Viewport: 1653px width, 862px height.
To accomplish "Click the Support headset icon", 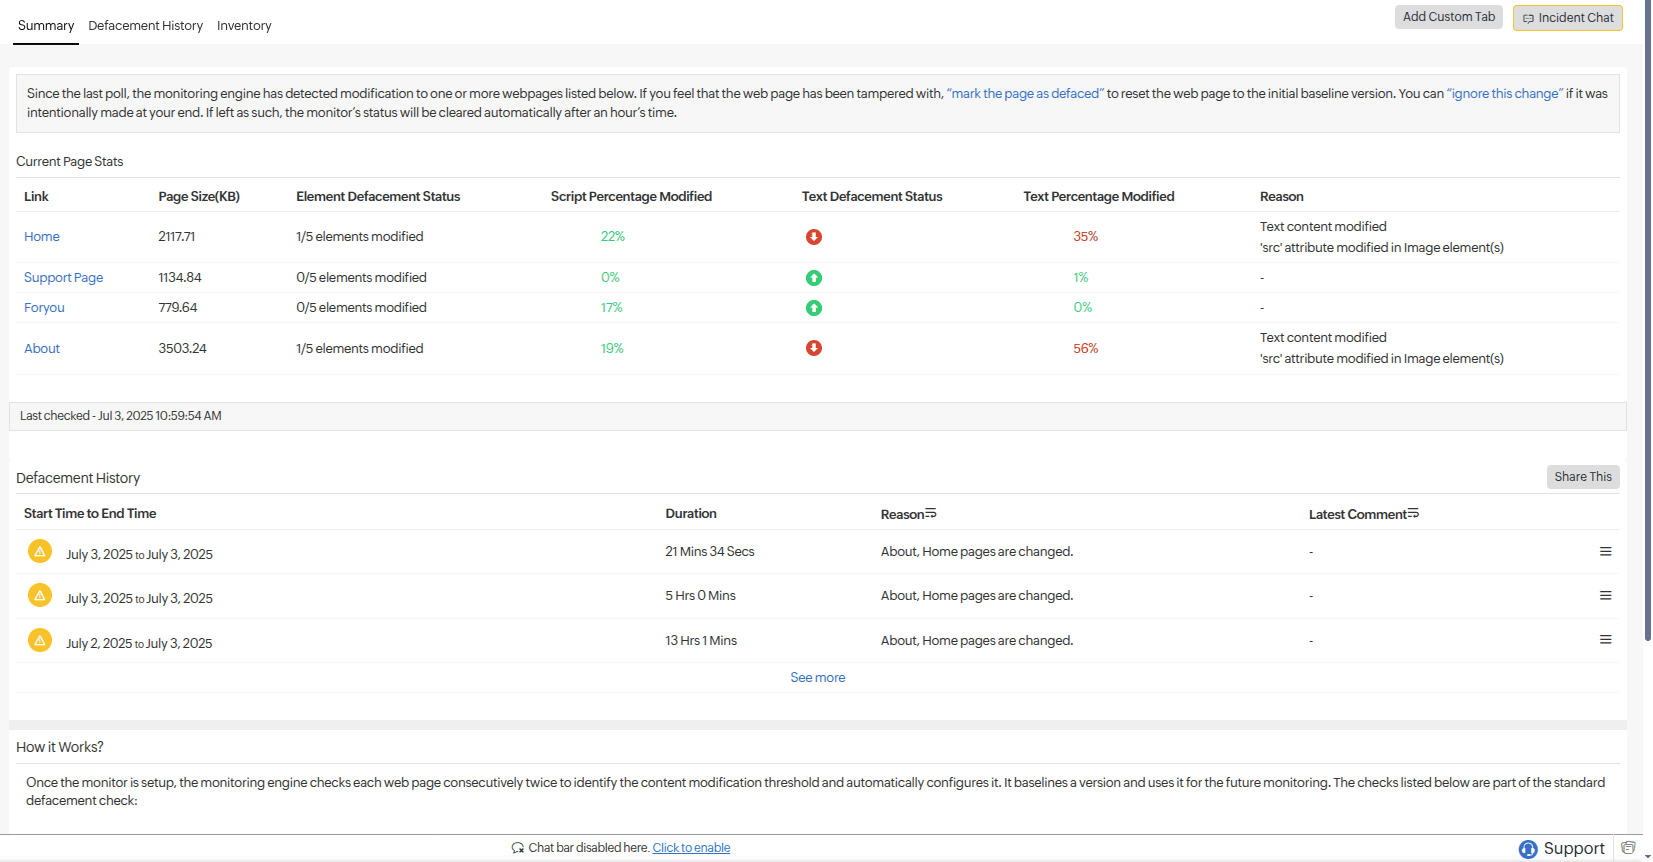I will [1528, 849].
